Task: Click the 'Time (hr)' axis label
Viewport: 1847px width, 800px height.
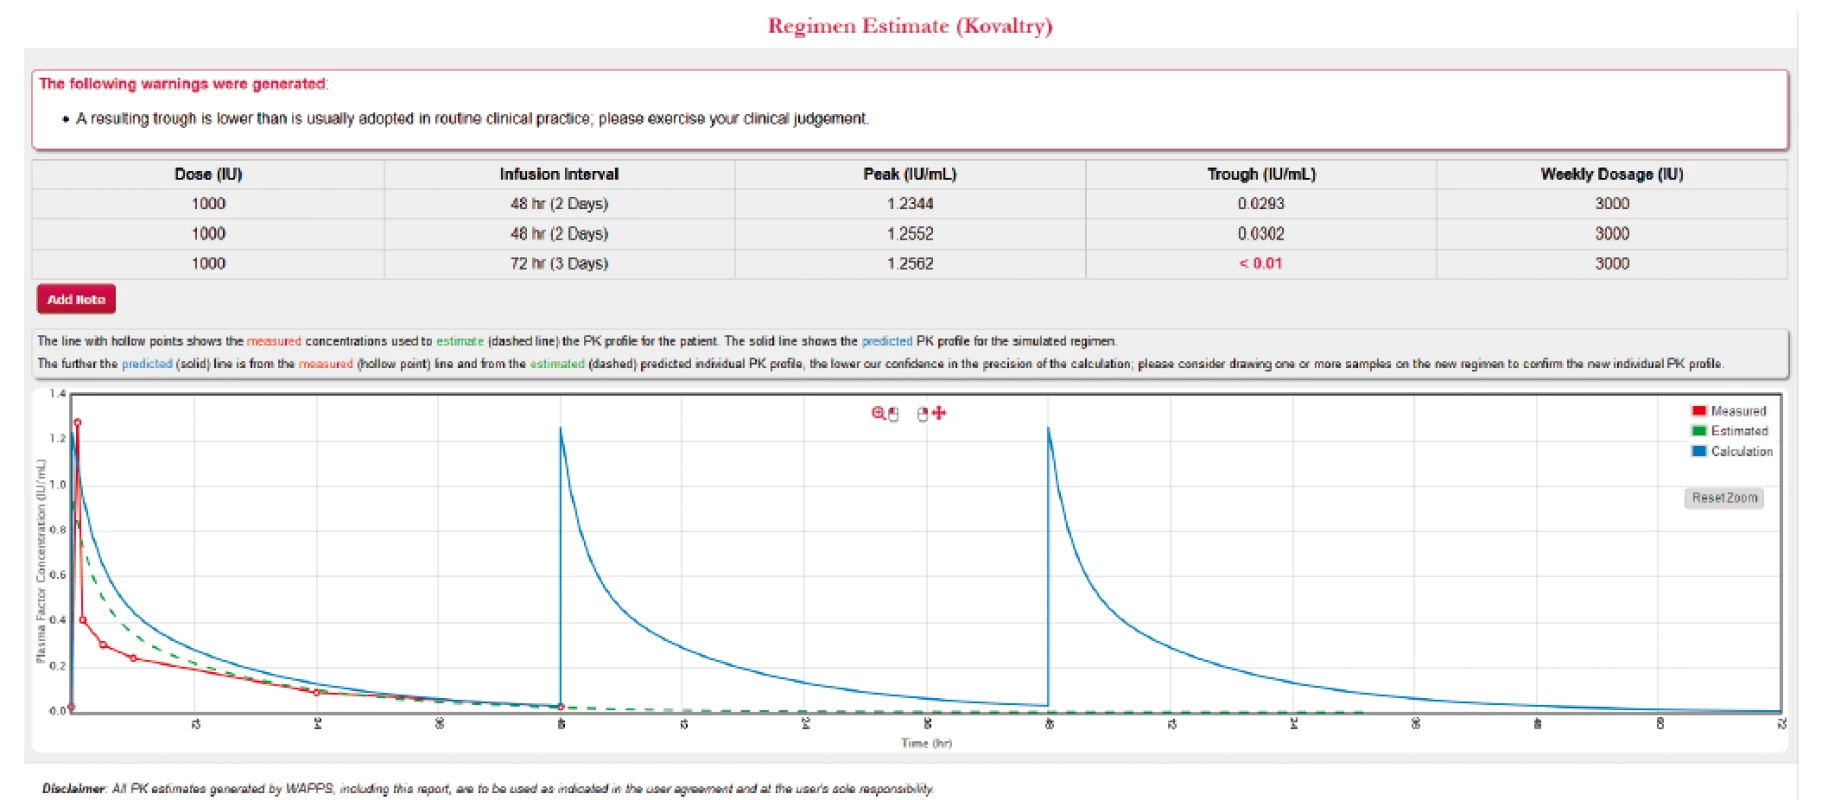Action: [x=926, y=743]
